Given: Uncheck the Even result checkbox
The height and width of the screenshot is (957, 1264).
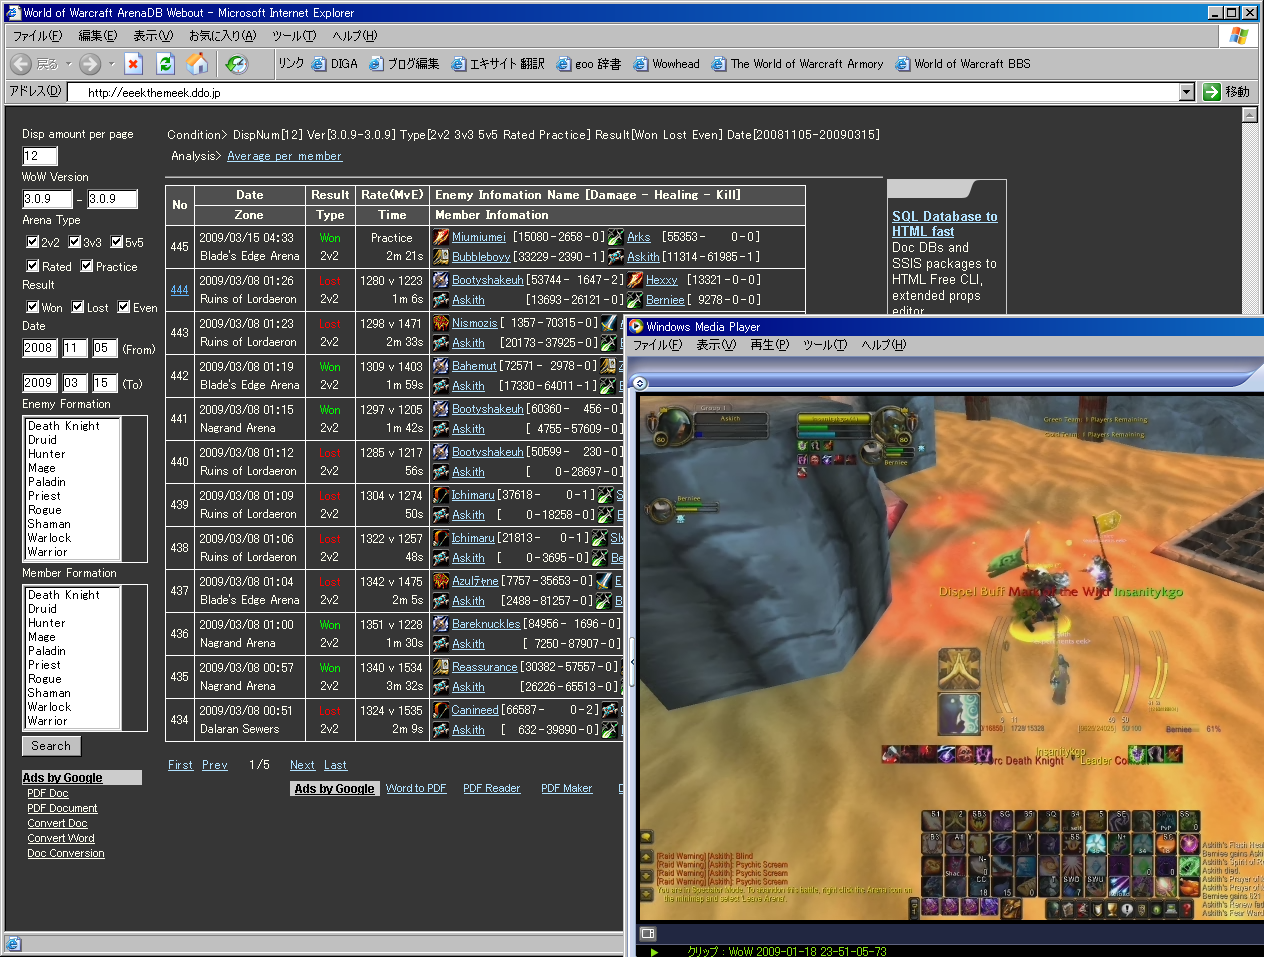Looking at the screenshot, I should click(123, 307).
